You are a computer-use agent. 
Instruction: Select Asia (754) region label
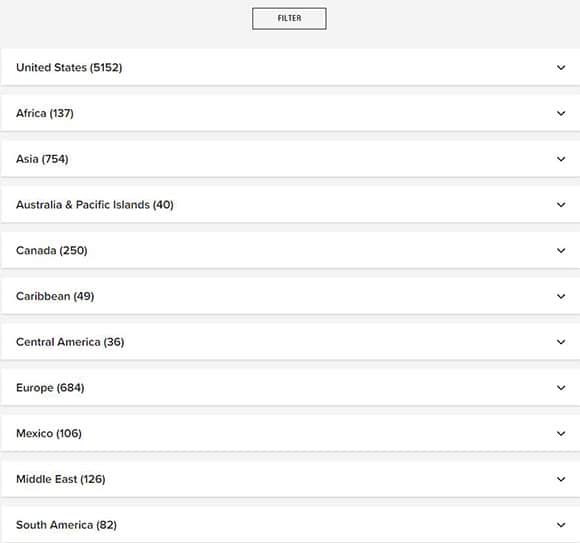tap(42, 159)
